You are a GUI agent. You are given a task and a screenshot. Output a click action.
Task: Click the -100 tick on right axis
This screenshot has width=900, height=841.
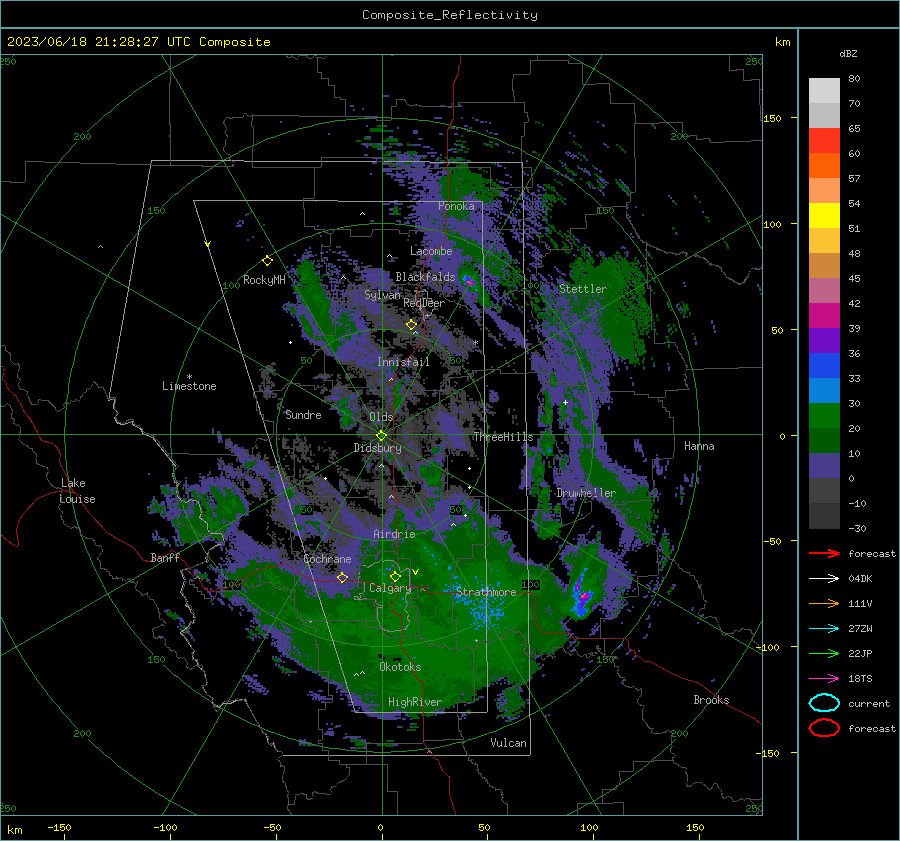pyautogui.click(x=768, y=647)
